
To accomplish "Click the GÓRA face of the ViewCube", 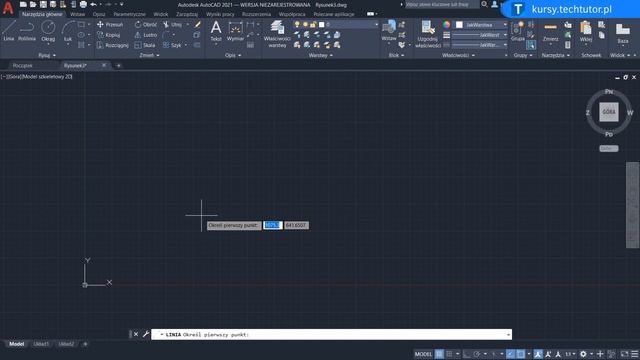I will [609, 112].
